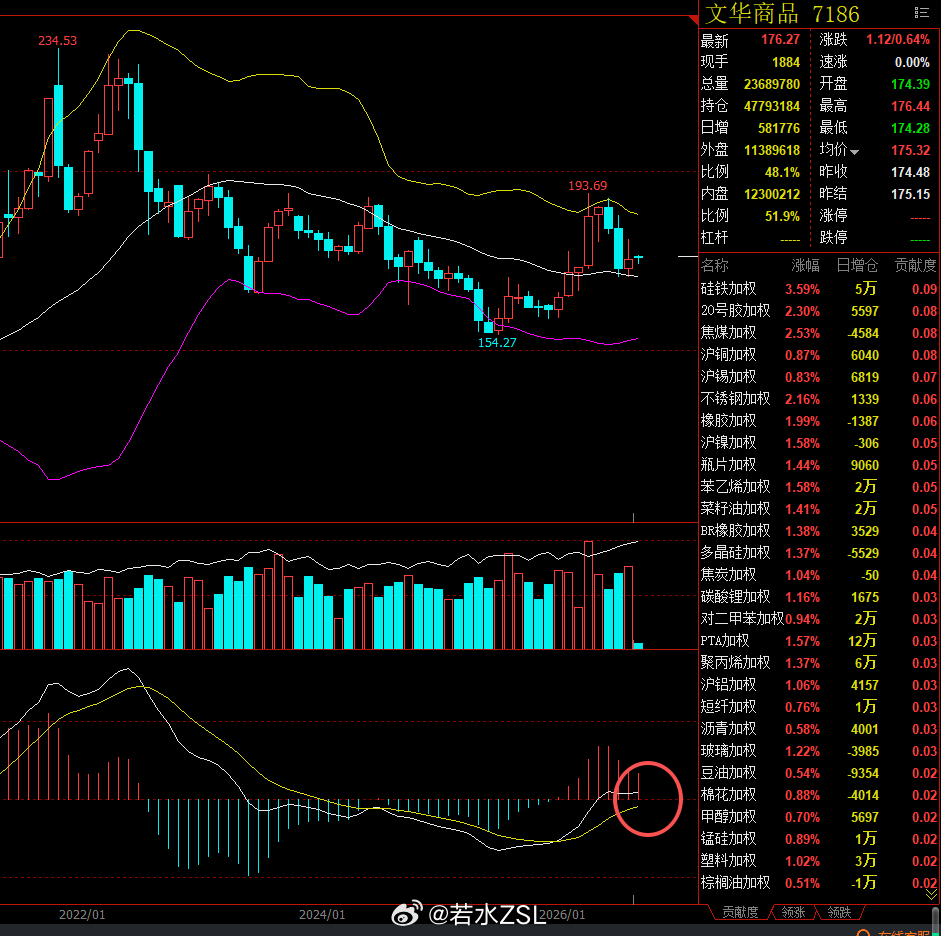
Task: Select the 硅铁加权 row
Action: pos(819,289)
